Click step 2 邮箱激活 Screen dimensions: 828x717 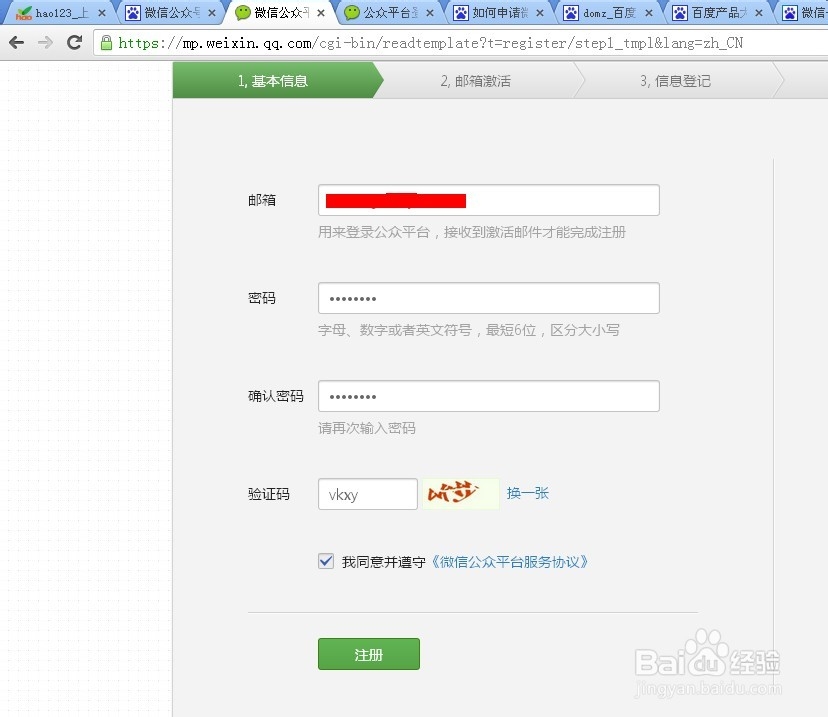pos(476,81)
